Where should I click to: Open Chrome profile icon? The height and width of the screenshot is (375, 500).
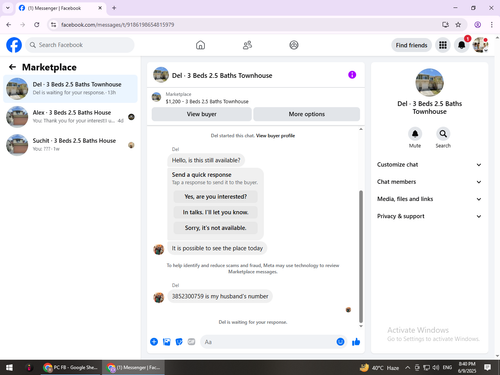[x=478, y=25]
